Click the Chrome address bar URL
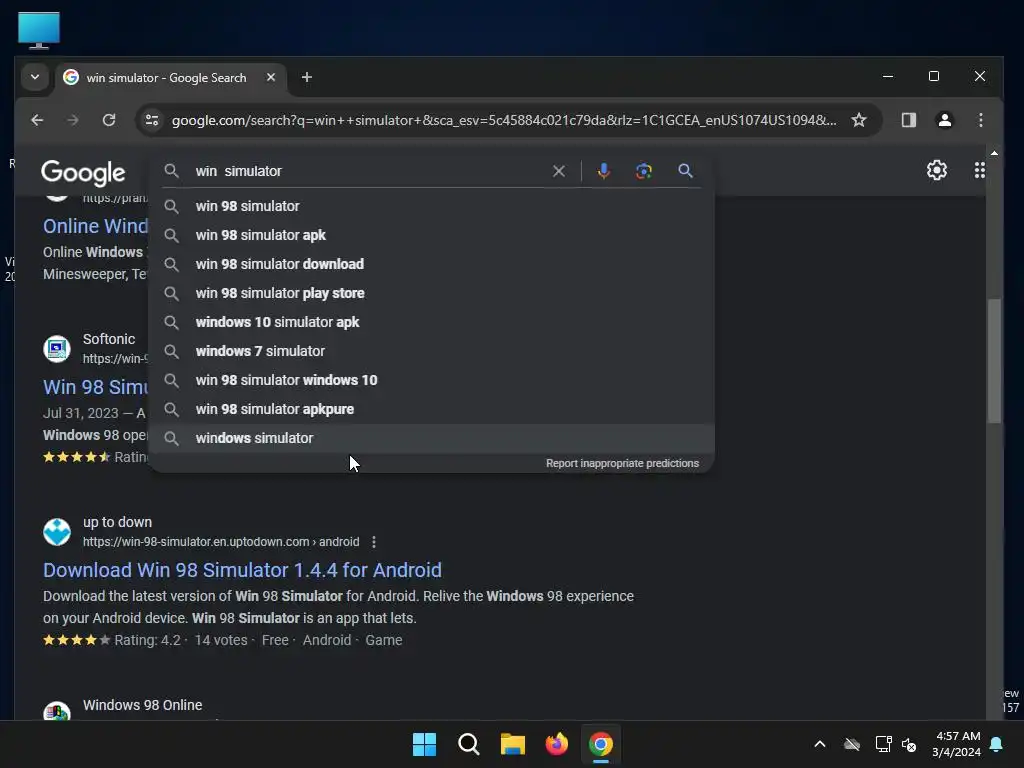Image resolution: width=1024 pixels, height=768 pixels. (504, 120)
